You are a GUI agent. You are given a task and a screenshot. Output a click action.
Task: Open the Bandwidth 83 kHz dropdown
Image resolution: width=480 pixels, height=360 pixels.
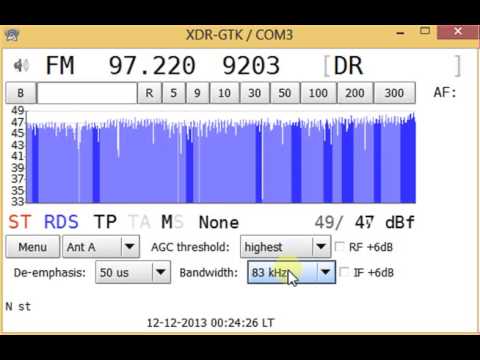click(x=291, y=272)
